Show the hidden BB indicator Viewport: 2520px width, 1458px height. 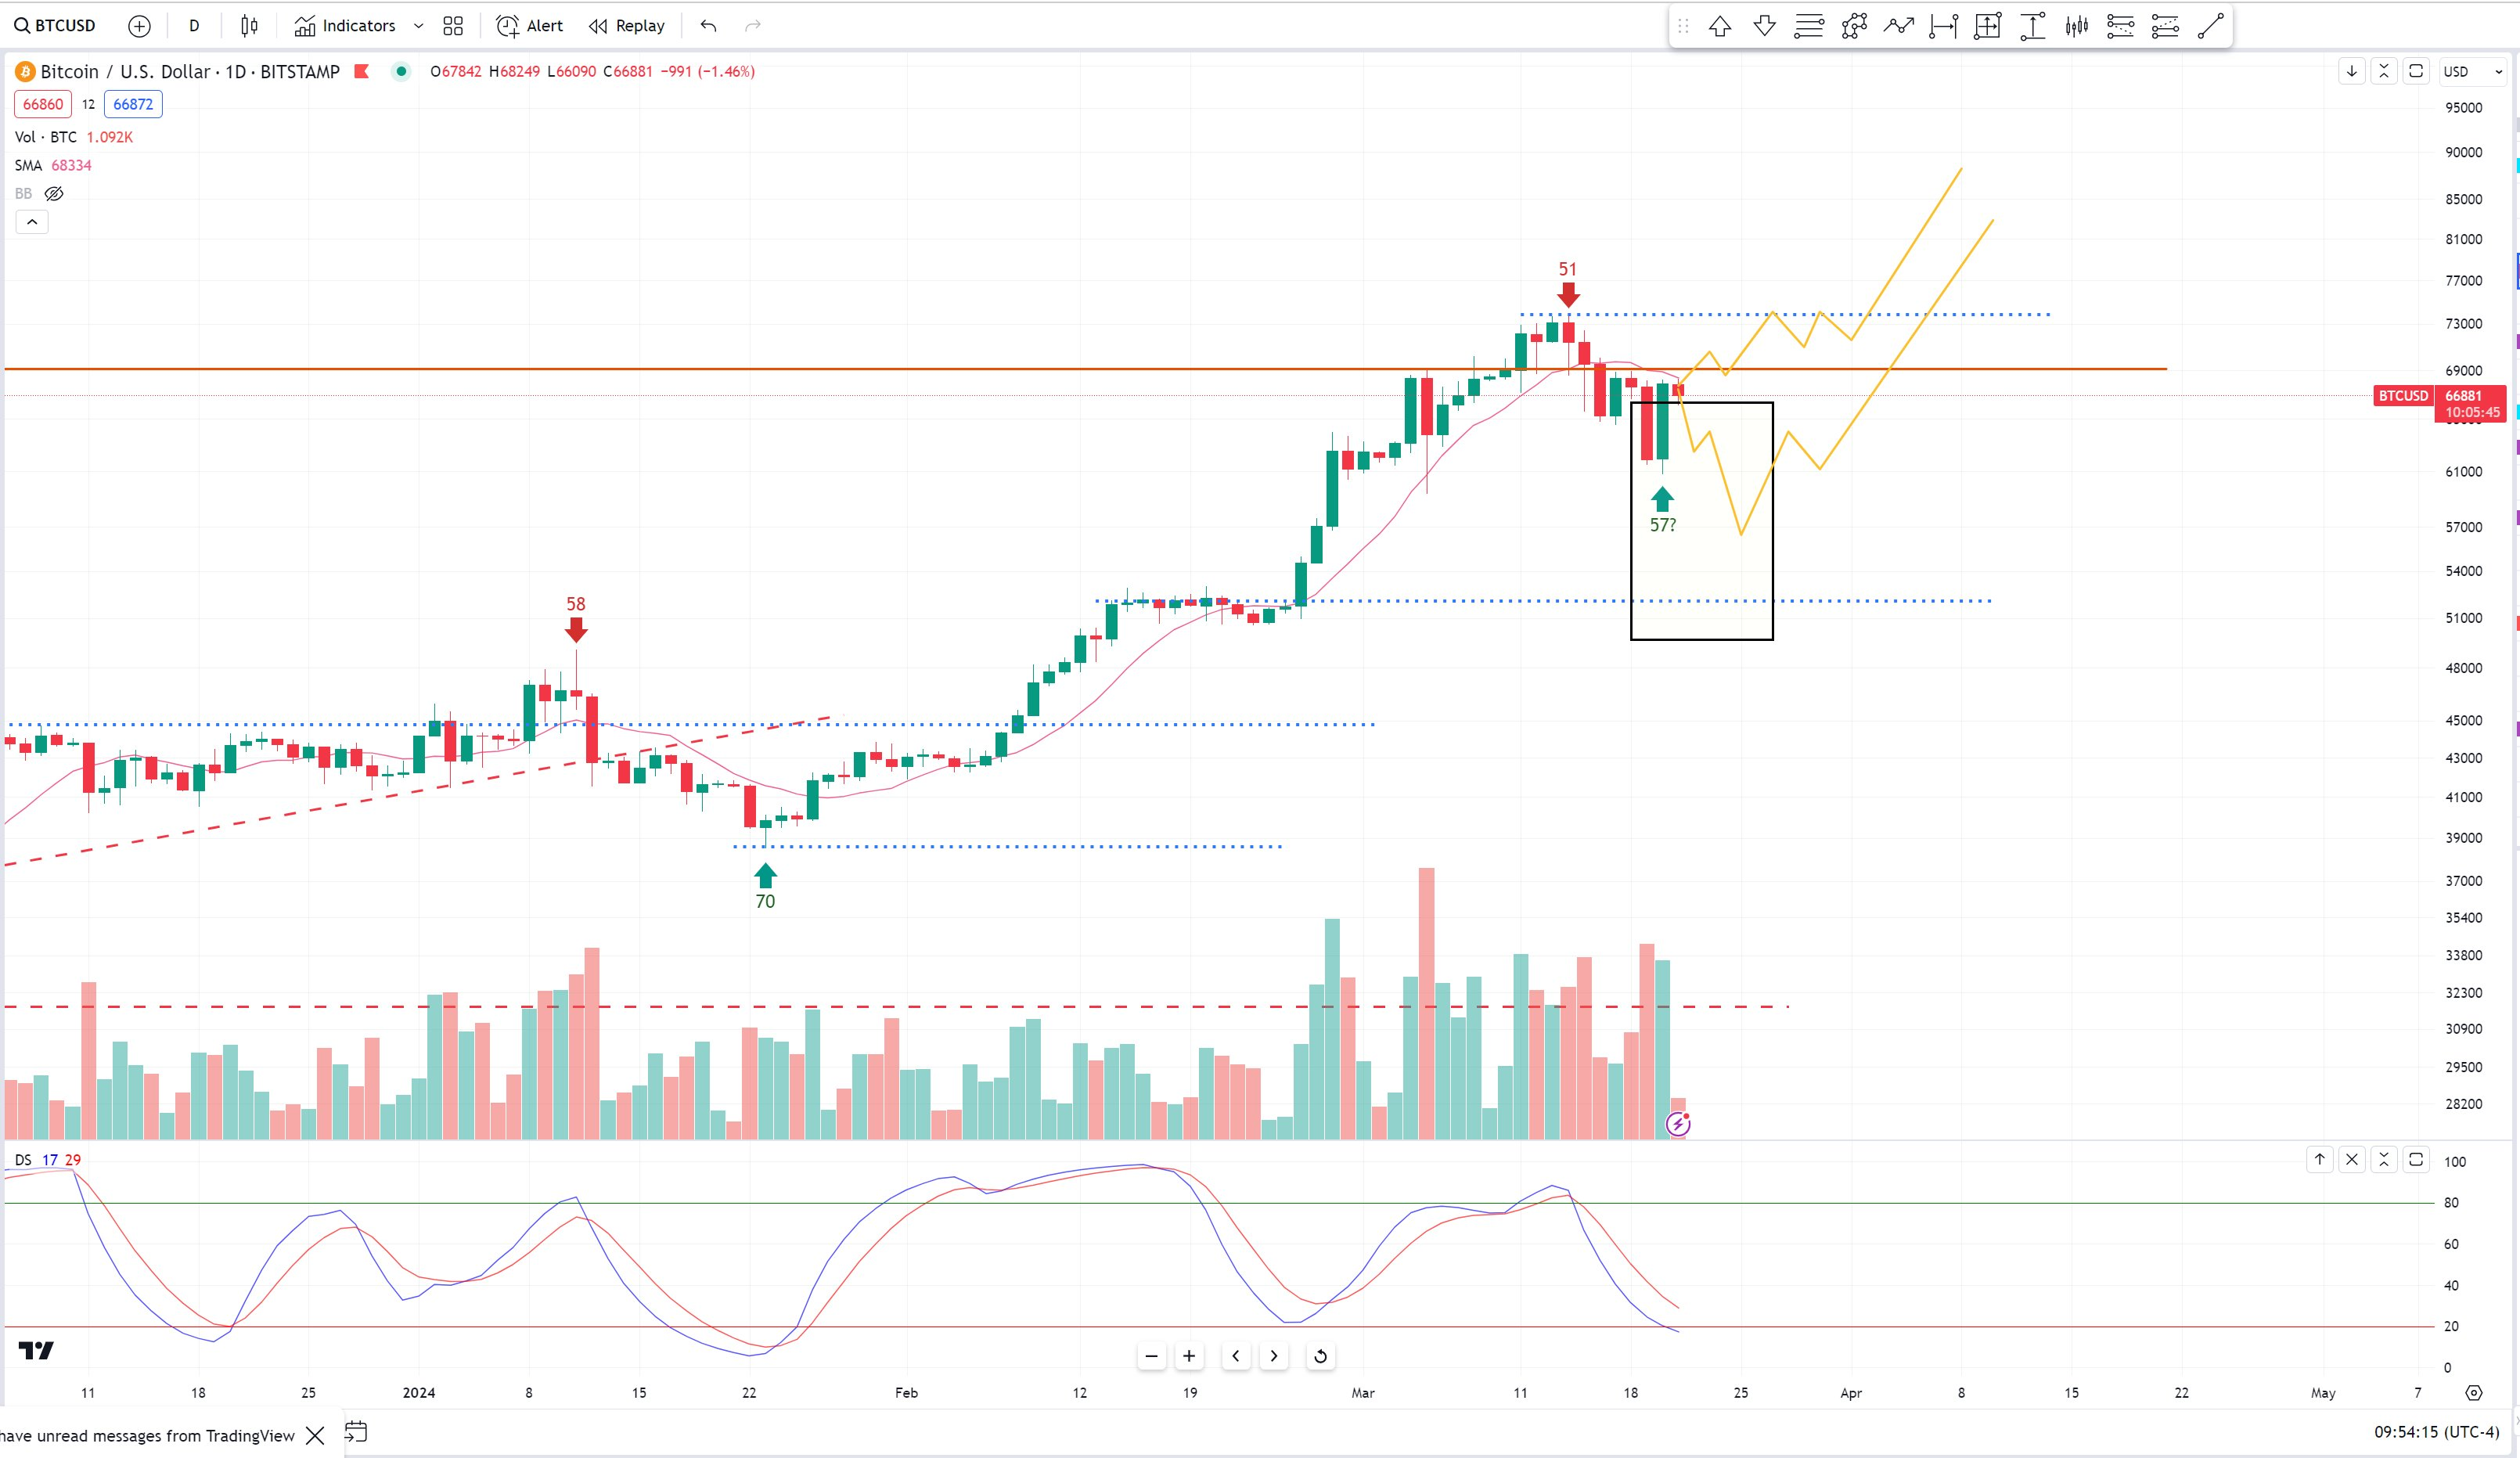pos(54,194)
